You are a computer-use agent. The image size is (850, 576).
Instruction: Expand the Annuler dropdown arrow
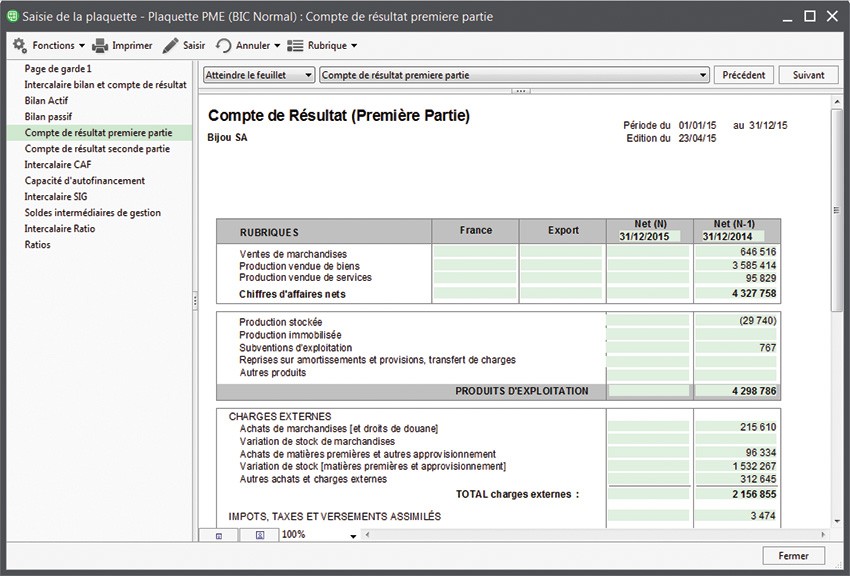point(277,46)
